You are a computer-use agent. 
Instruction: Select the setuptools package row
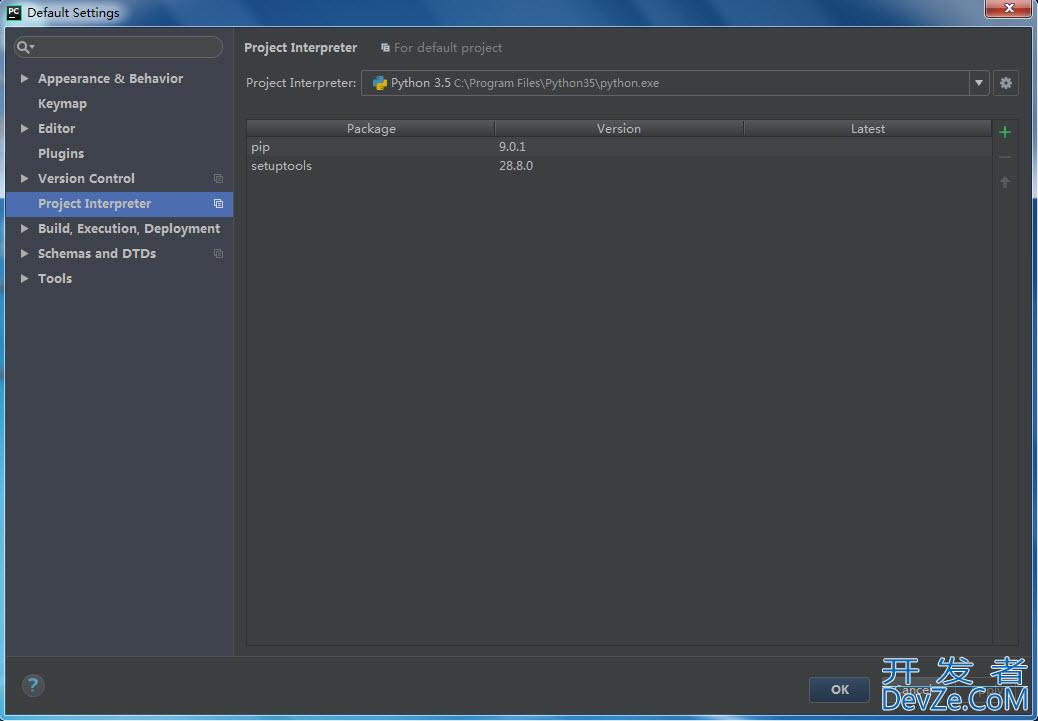(x=619, y=166)
